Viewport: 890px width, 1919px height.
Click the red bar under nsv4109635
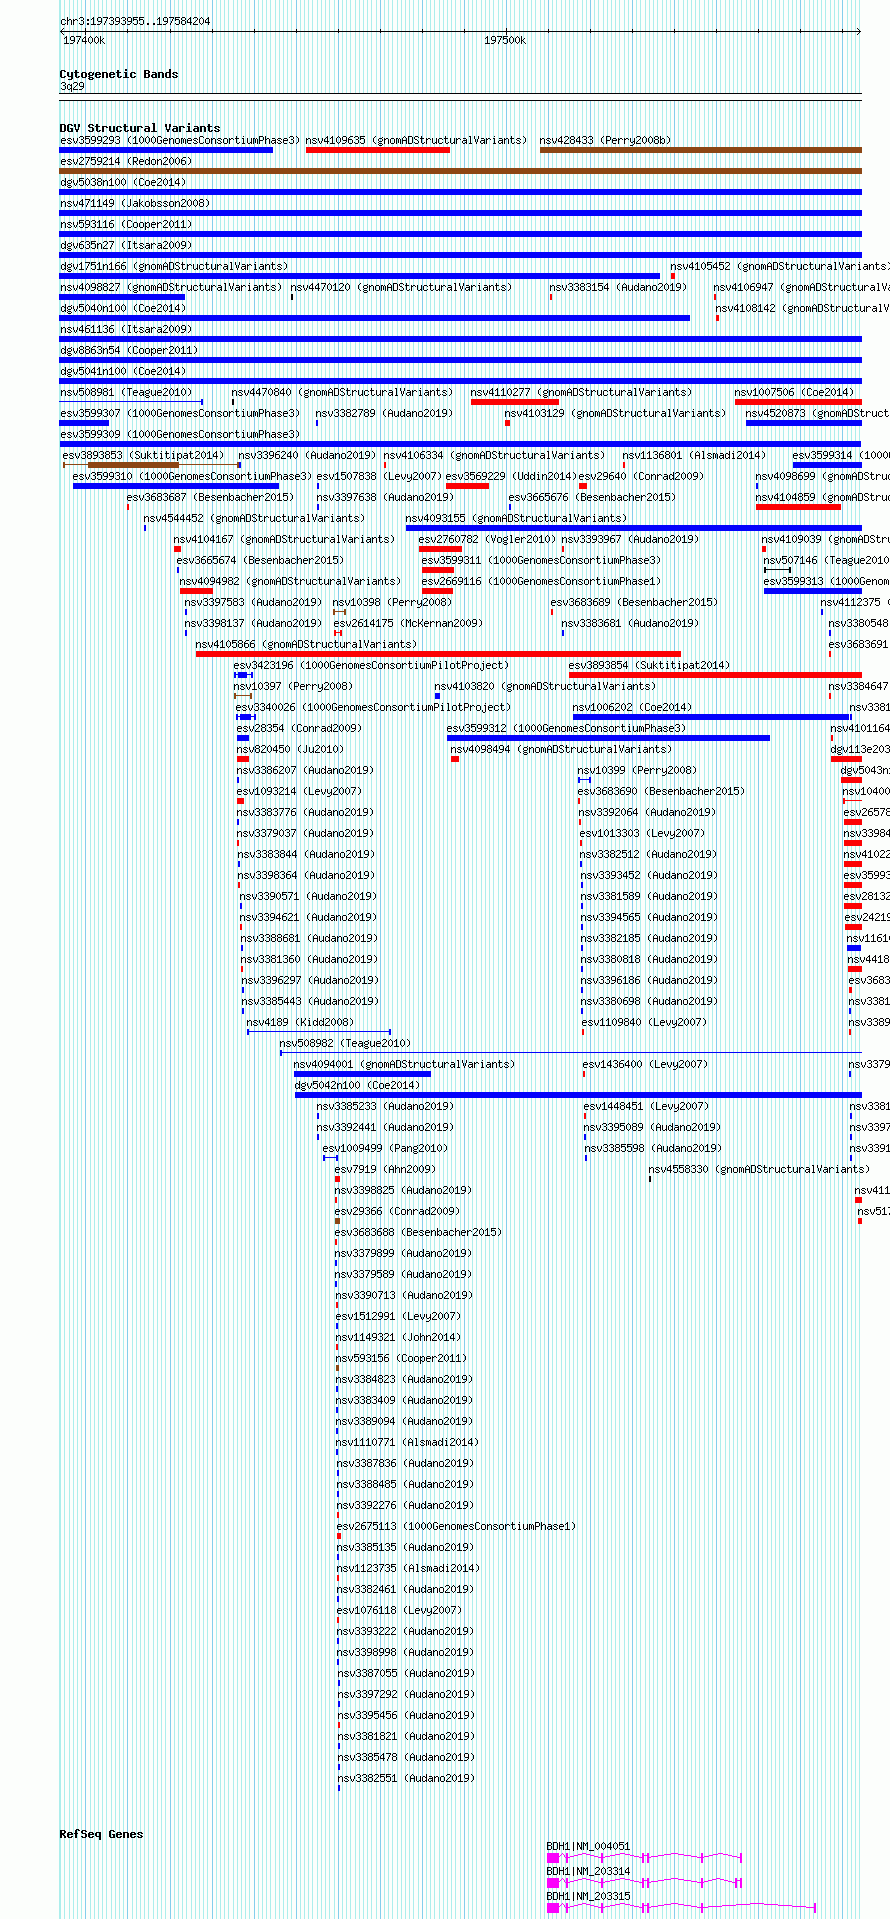tap(378, 150)
